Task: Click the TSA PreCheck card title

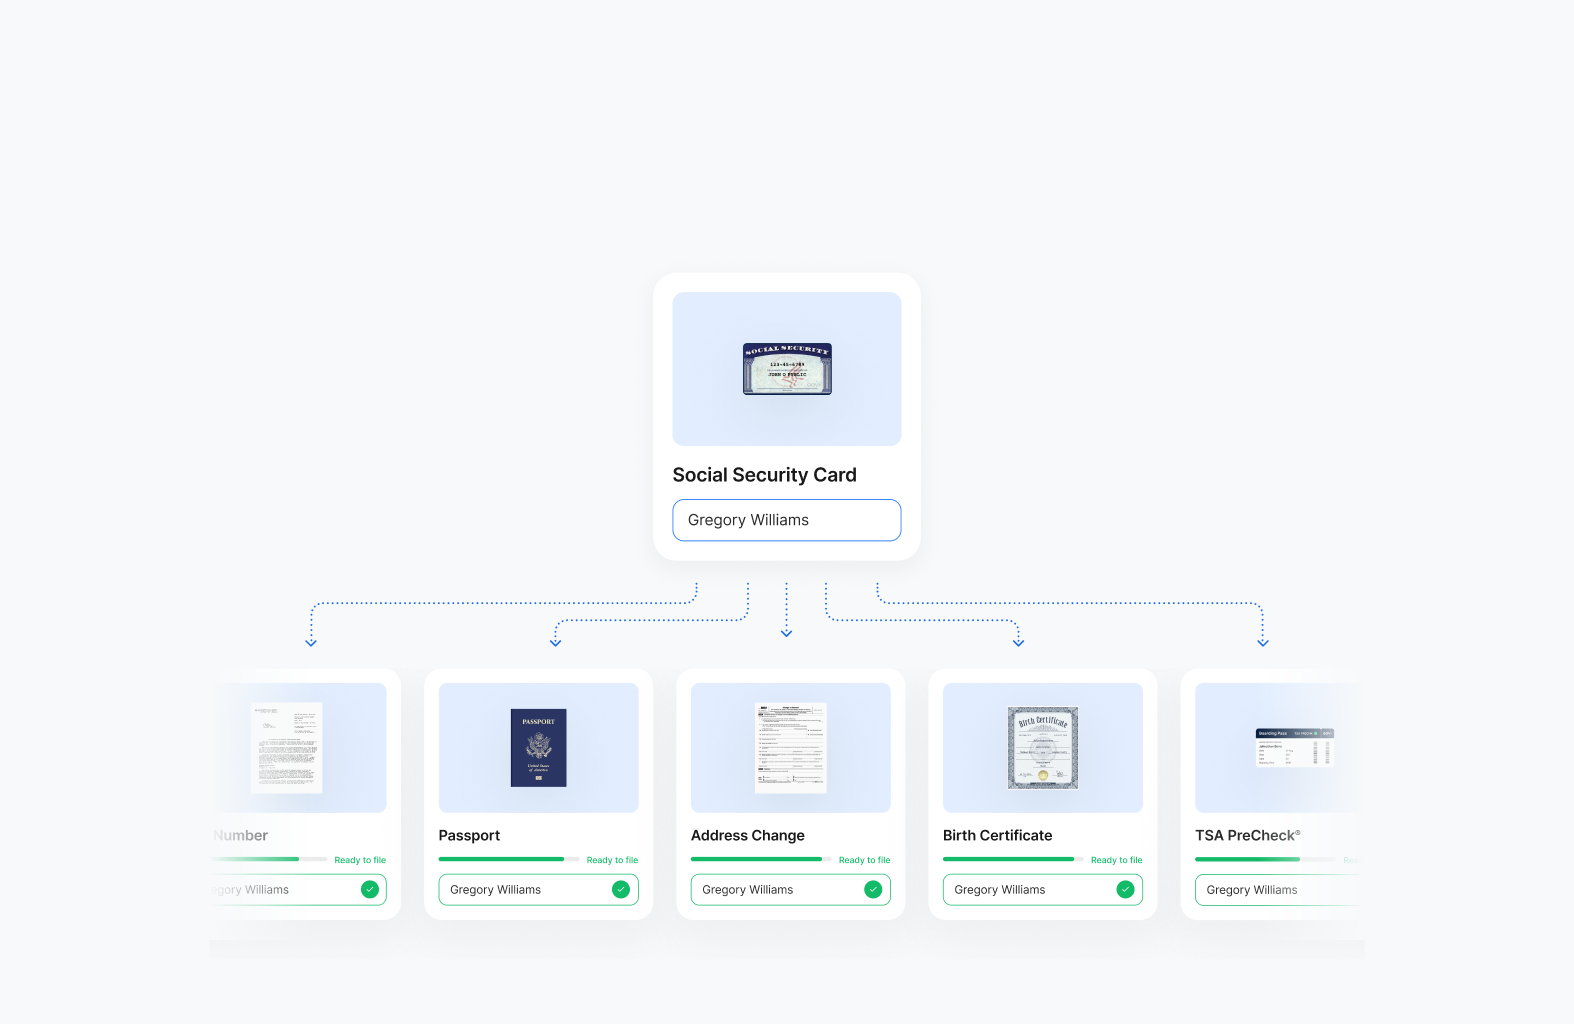Action: (1248, 835)
